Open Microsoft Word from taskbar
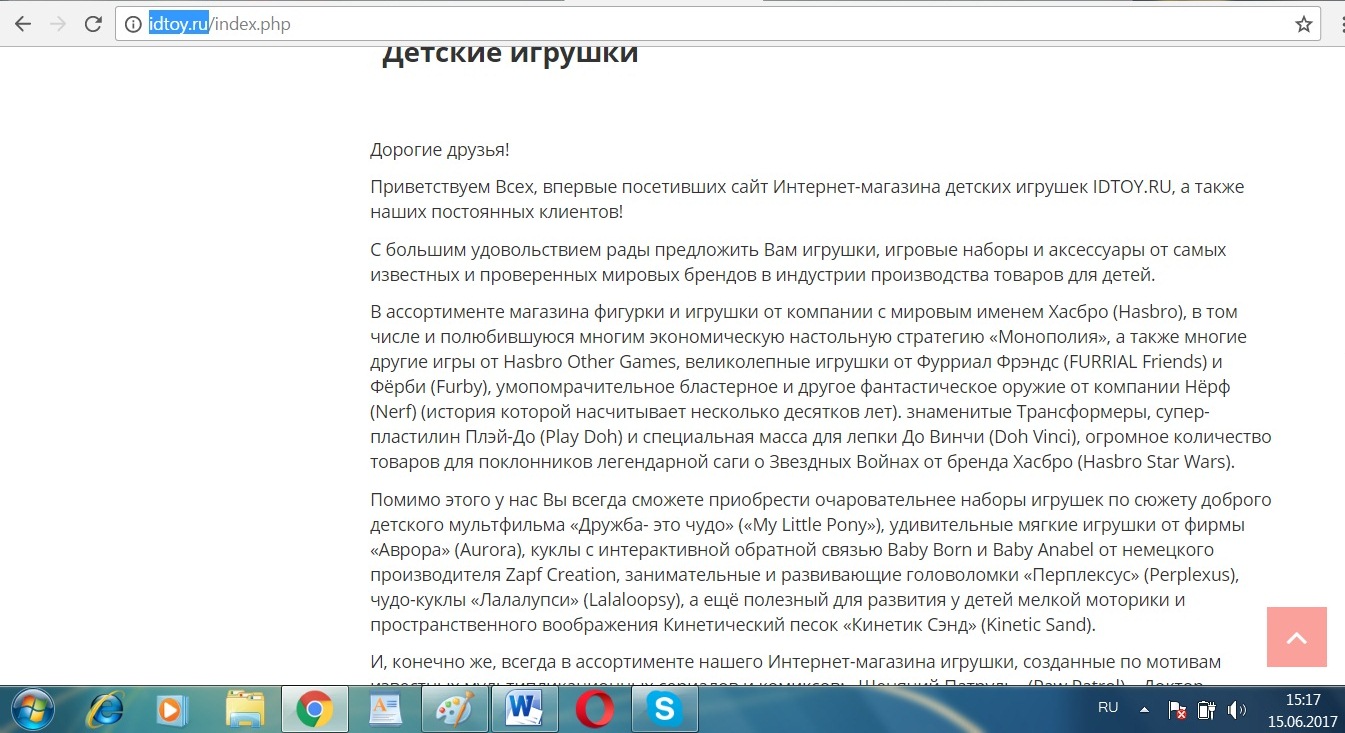 pyautogui.click(x=525, y=709)
